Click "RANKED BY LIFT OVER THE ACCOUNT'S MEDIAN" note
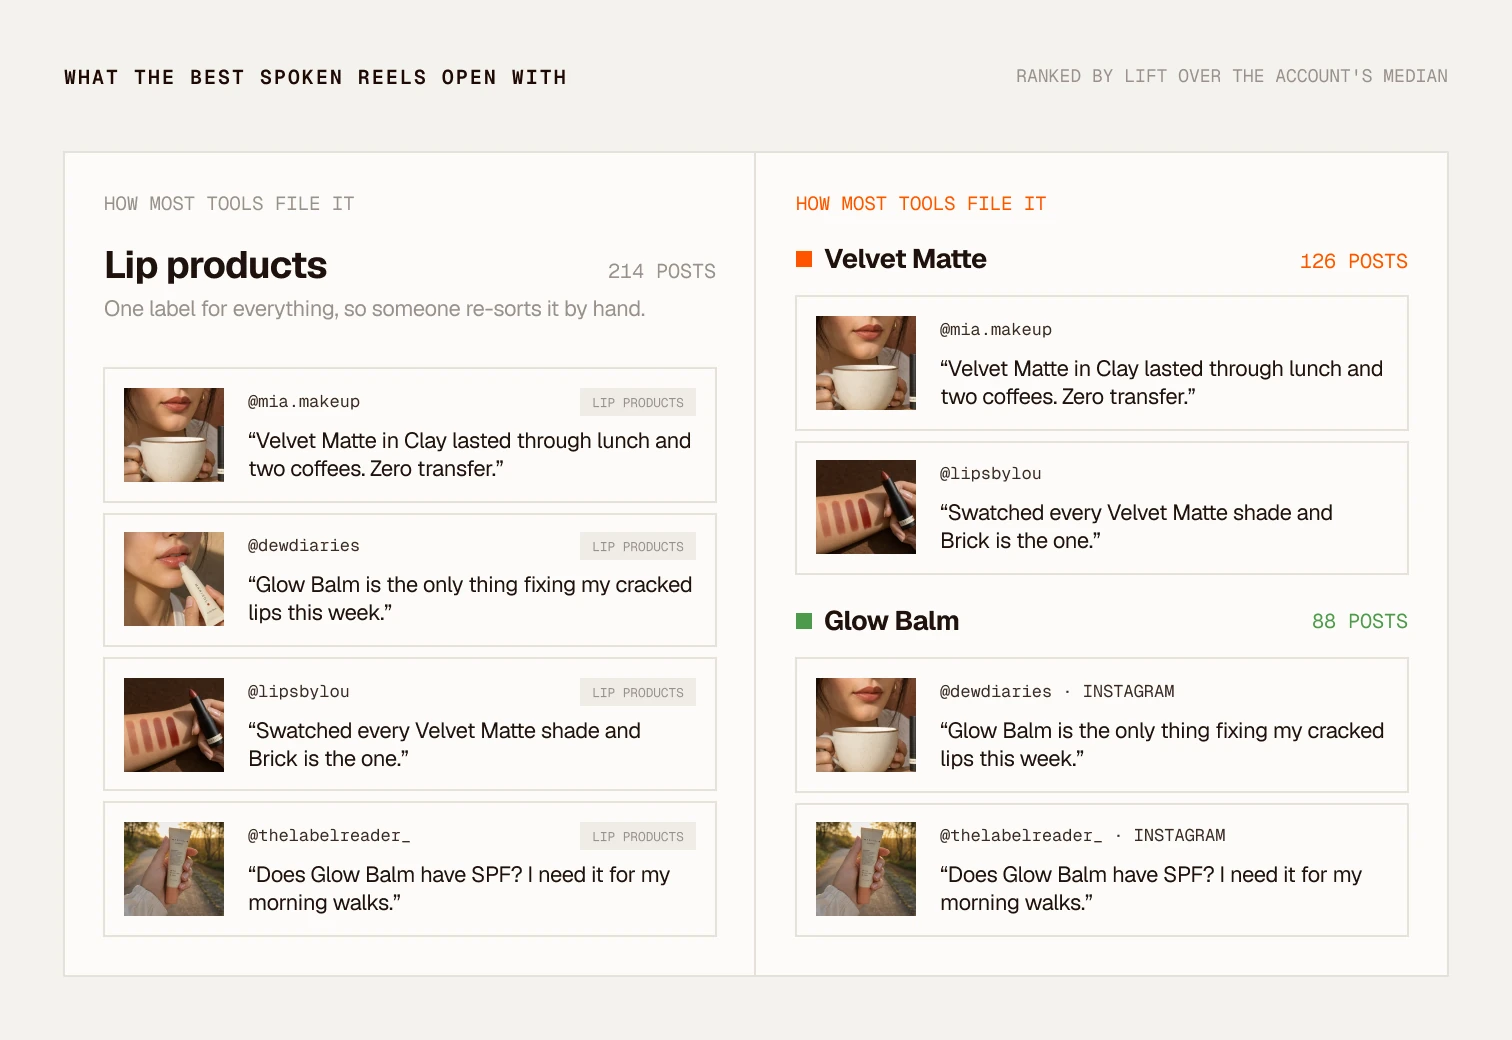This screenshot has height=1040, width=1512. (x=1232, y=76)
